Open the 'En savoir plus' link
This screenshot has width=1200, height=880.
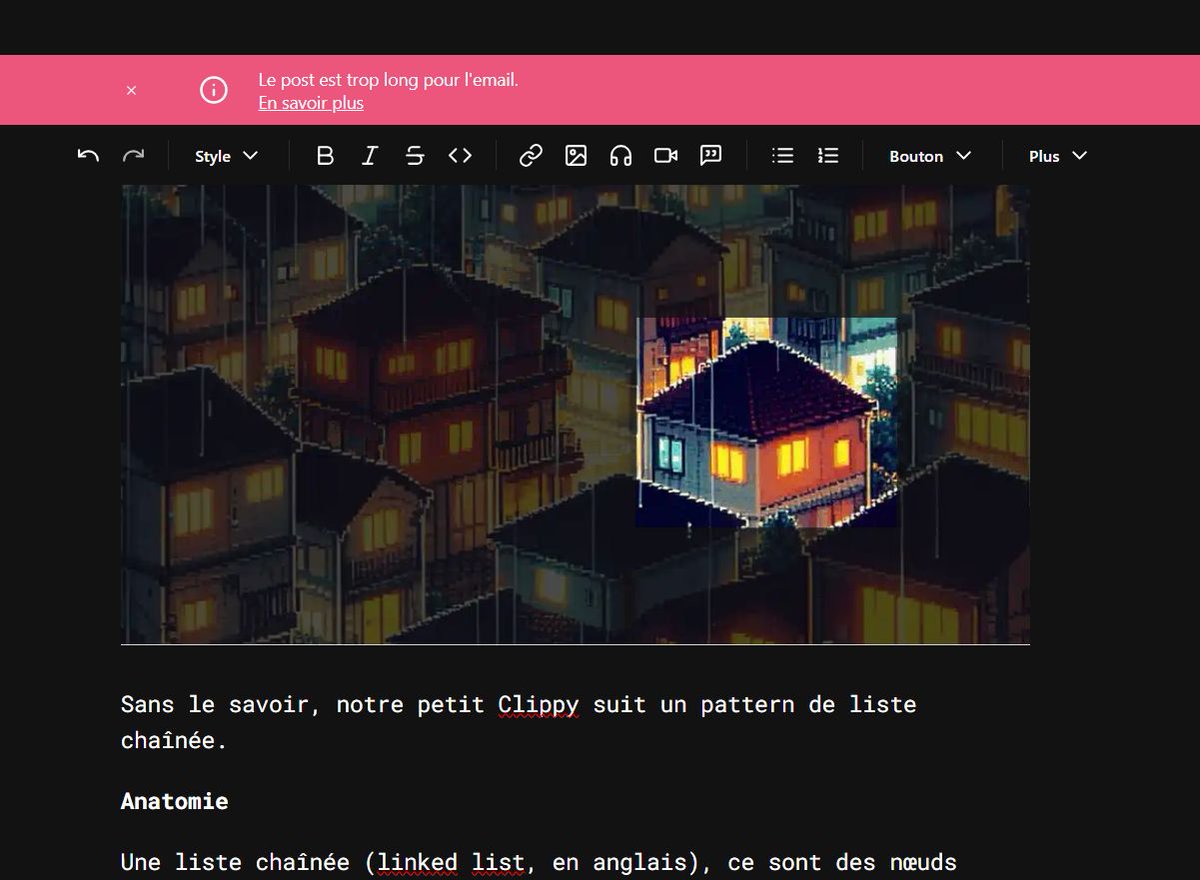[x=311, y=103]
